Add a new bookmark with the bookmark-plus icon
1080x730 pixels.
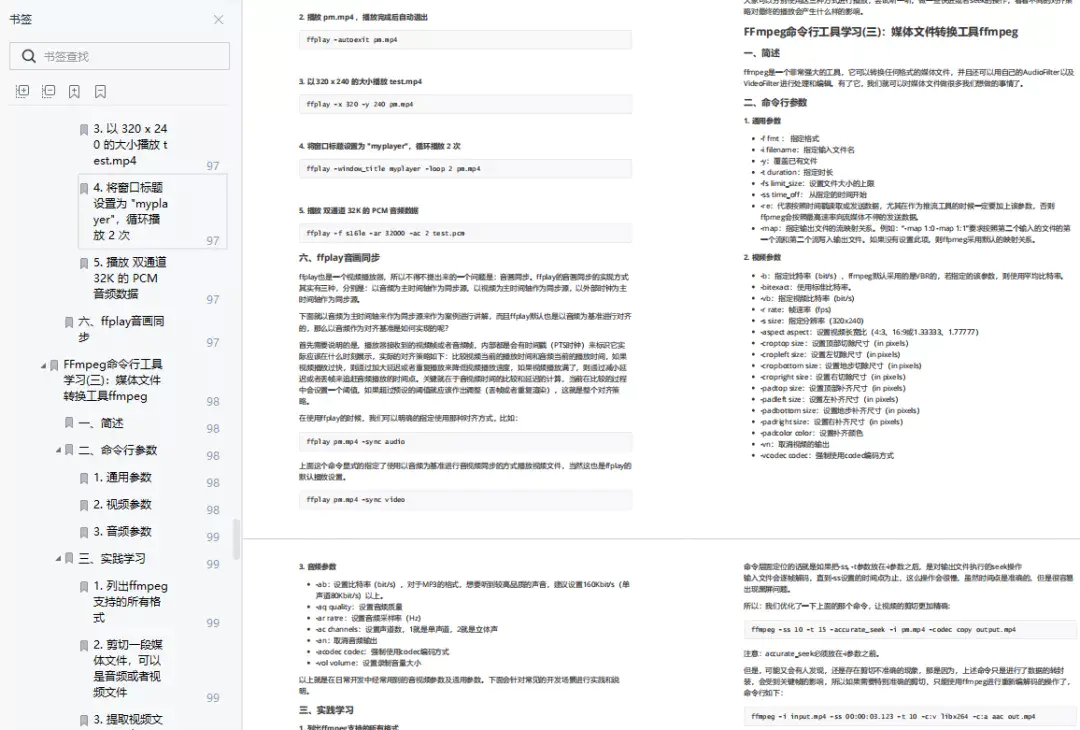74,91
